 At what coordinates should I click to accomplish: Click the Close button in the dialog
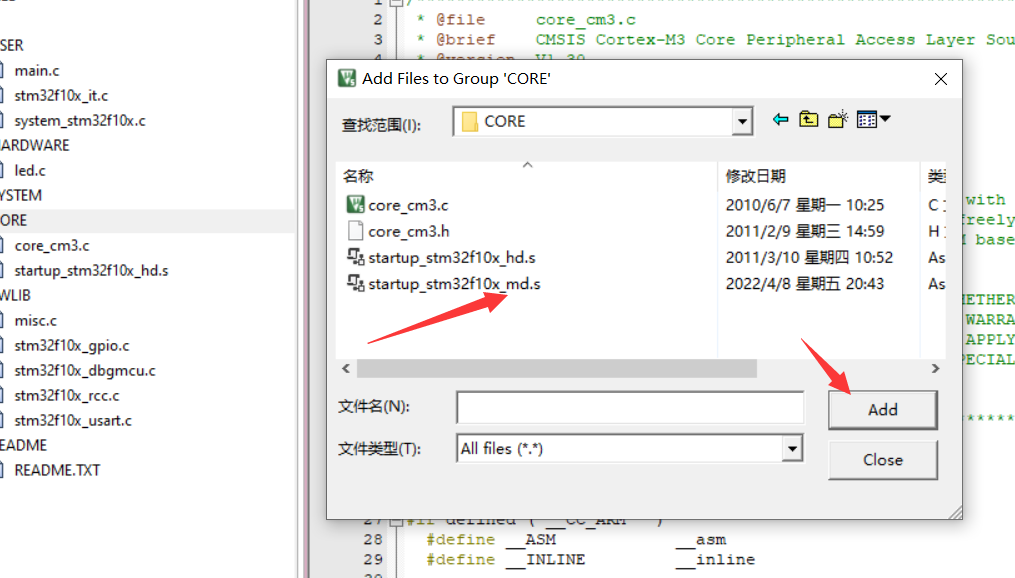pos(882,460)
